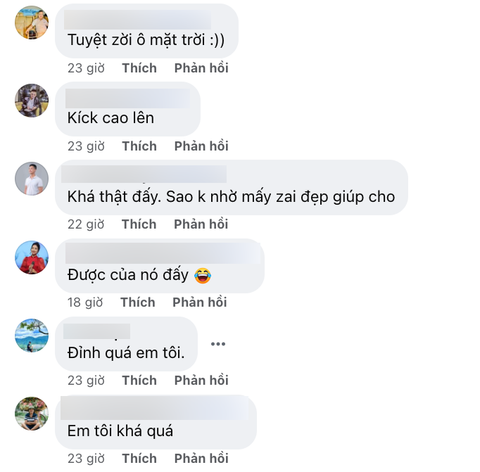Open beach avatar next to 'Đỉnh quá em tôi'
Viewport: 480px width, 472px height.
tap(32, 335)
